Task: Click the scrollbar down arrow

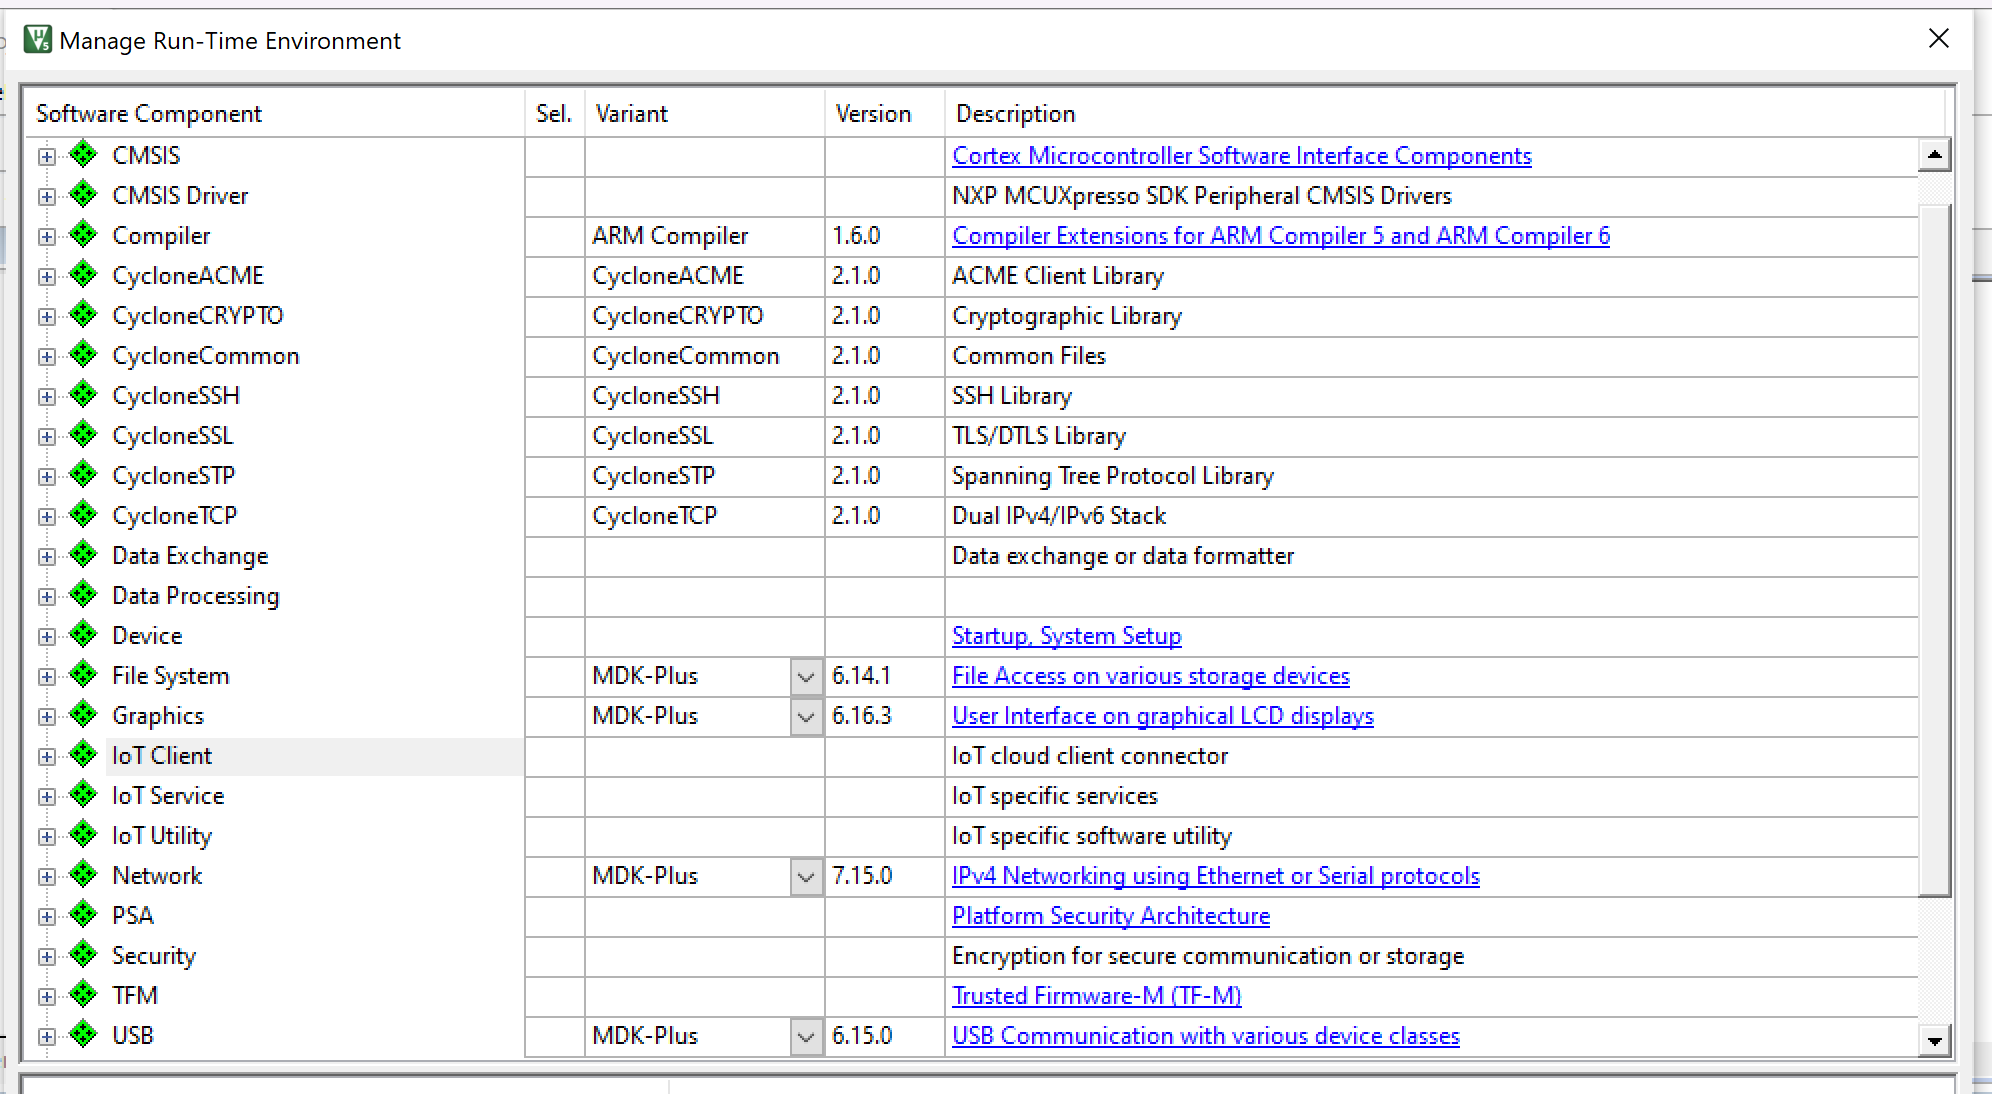Action: pyautogui.click(x=1934, y=1039)
